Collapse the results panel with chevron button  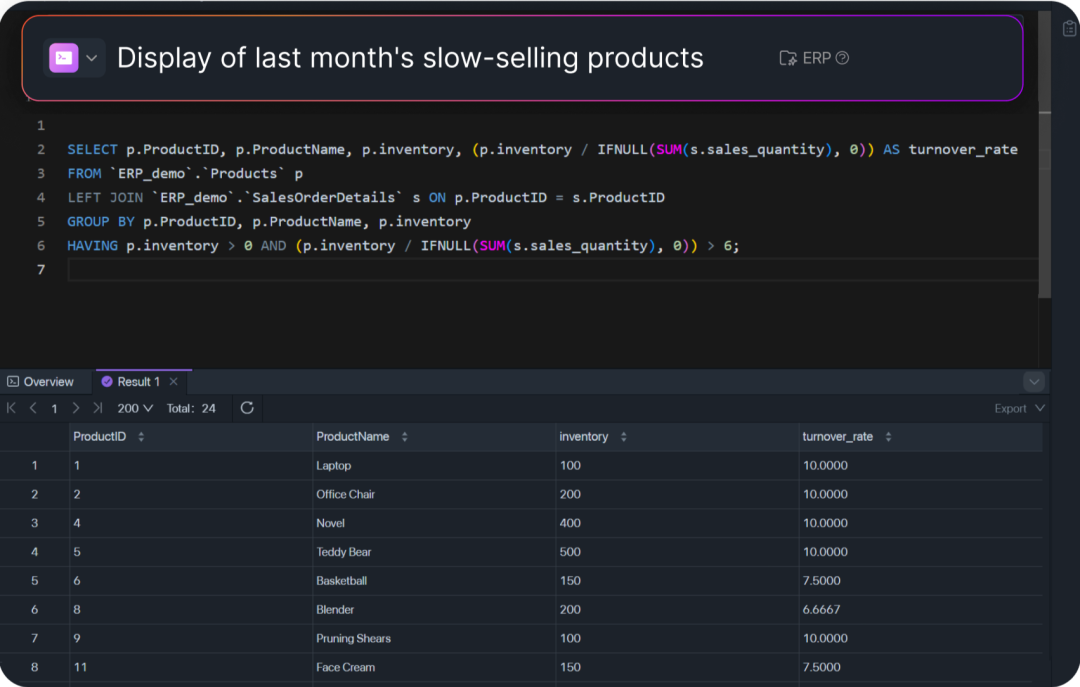point(1034,382)
